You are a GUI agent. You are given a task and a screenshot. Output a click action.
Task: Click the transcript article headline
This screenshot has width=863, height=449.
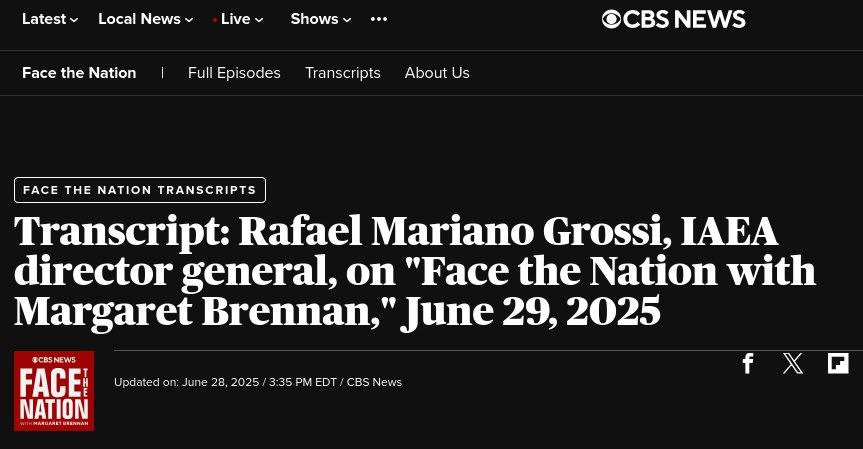point(414,271)
